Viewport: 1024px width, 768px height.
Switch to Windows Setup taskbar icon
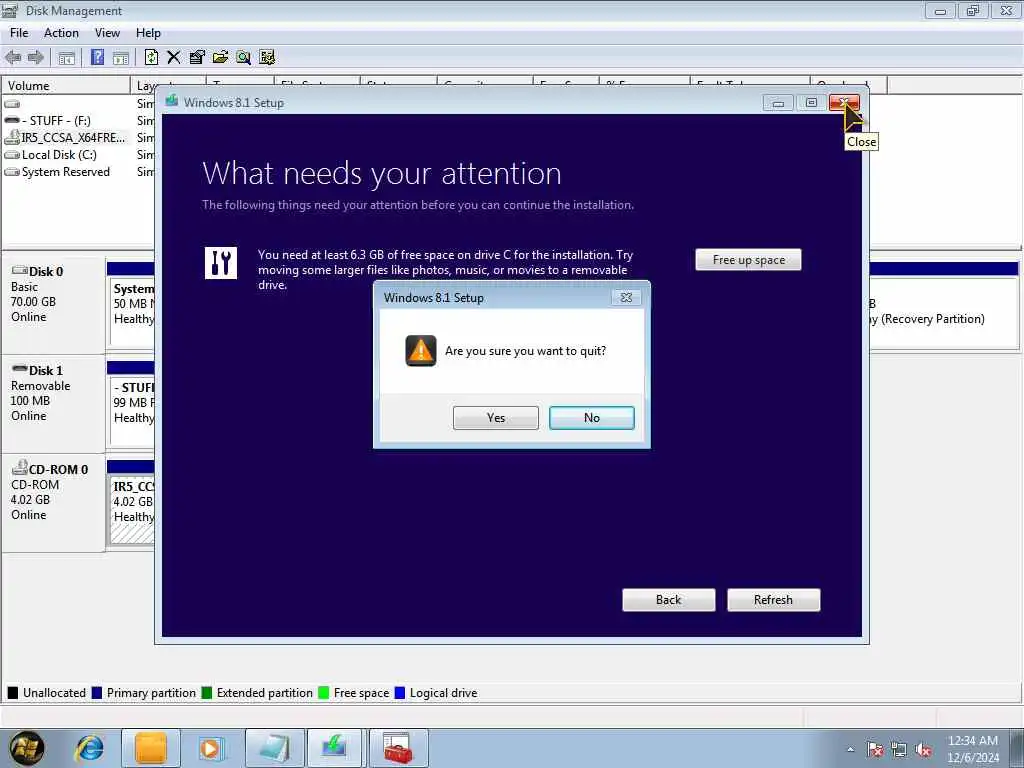coord(334,748)
